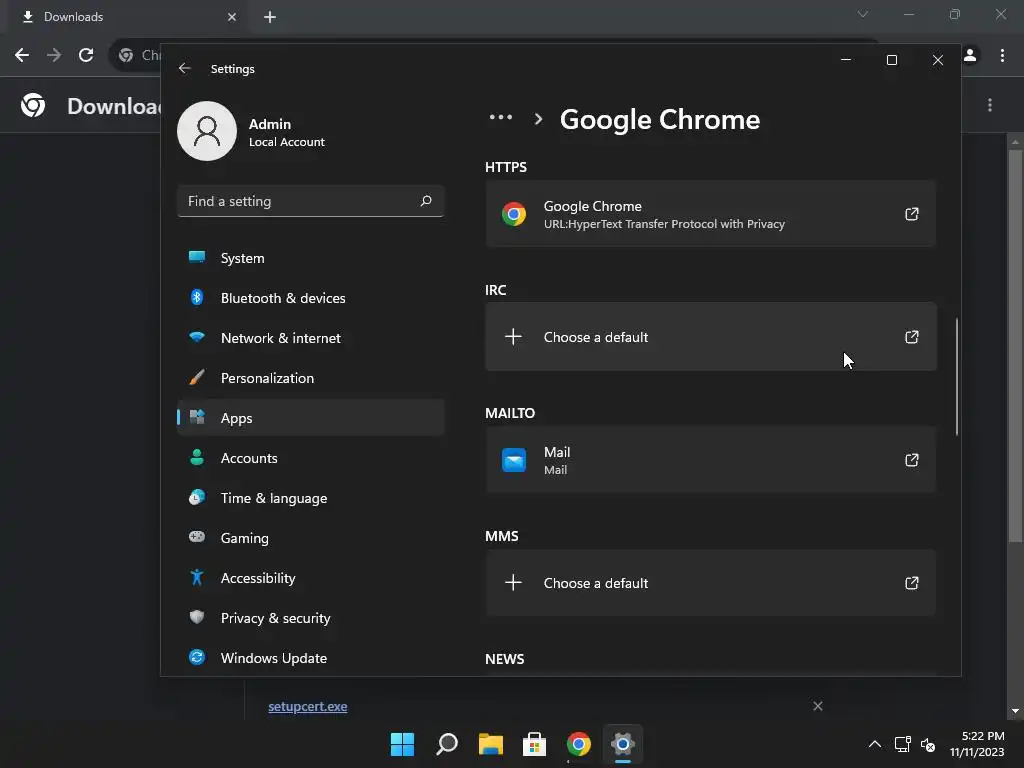Image resolution: width=1024 pixels, height=768 pixels.
Task: Click the search magnifier in Find a setting
Action: 426,201
